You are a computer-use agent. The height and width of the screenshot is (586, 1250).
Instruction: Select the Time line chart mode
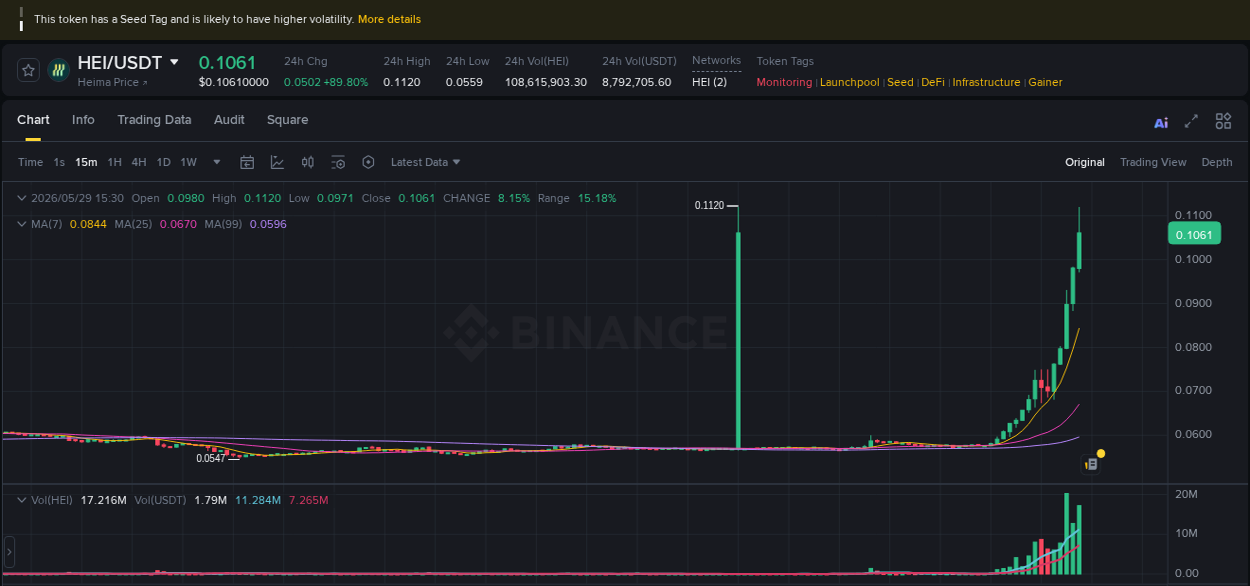(30, 162)
